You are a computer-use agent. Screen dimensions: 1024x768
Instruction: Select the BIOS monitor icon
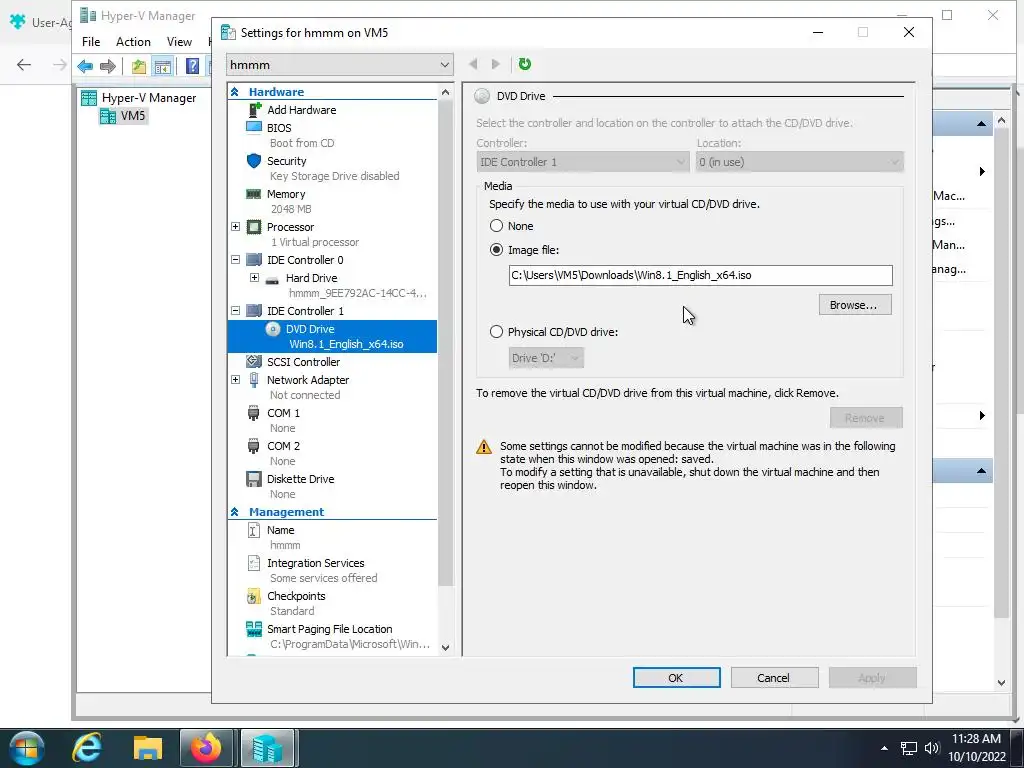(254, 127)
